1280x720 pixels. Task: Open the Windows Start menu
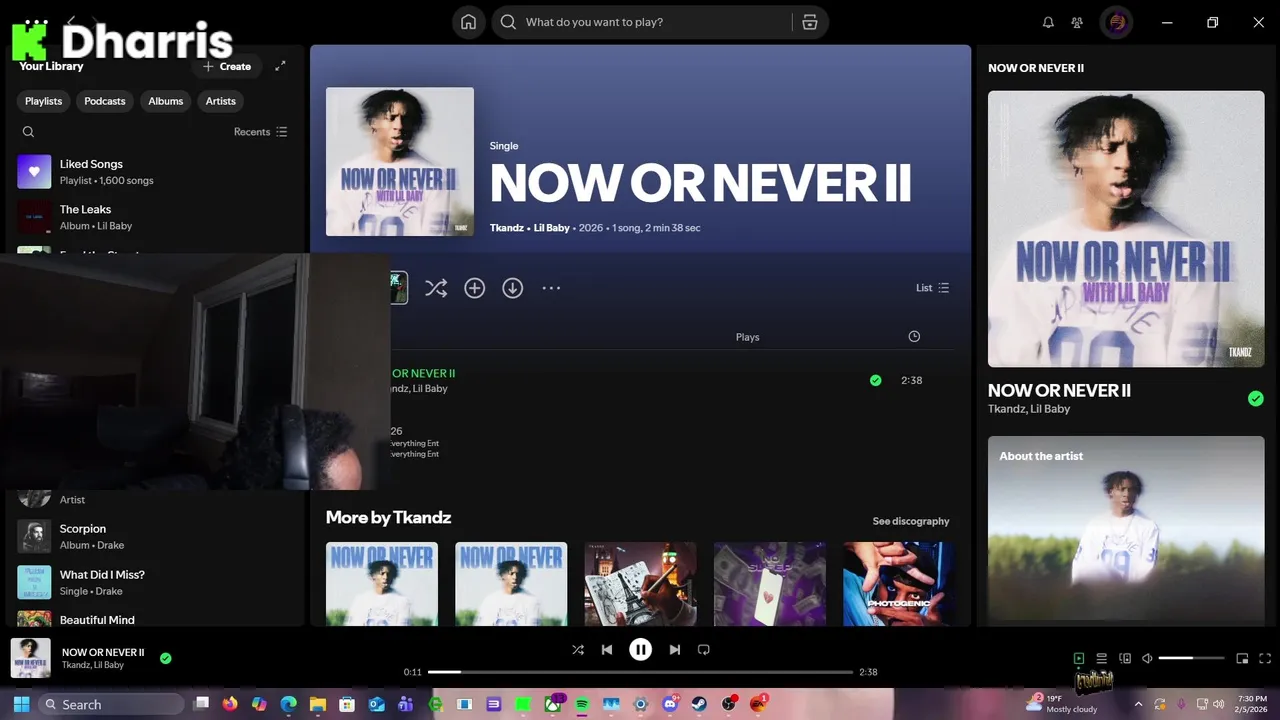tap(21, 704)
